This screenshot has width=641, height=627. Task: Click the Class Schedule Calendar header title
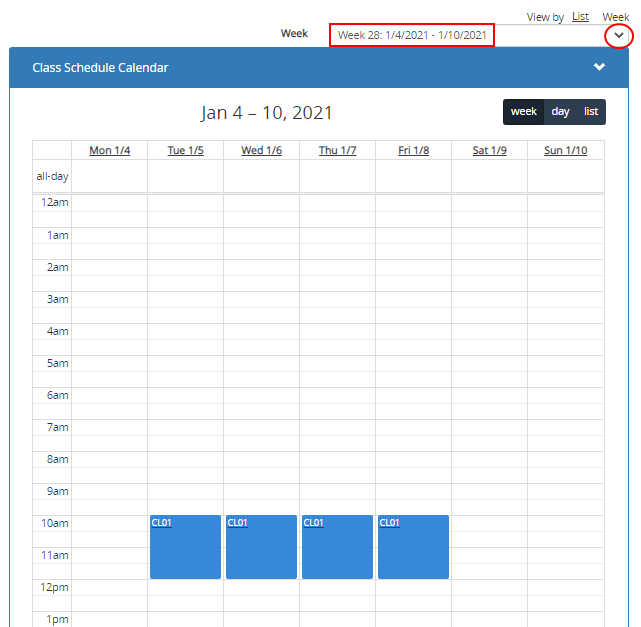(x=100, y=68)
